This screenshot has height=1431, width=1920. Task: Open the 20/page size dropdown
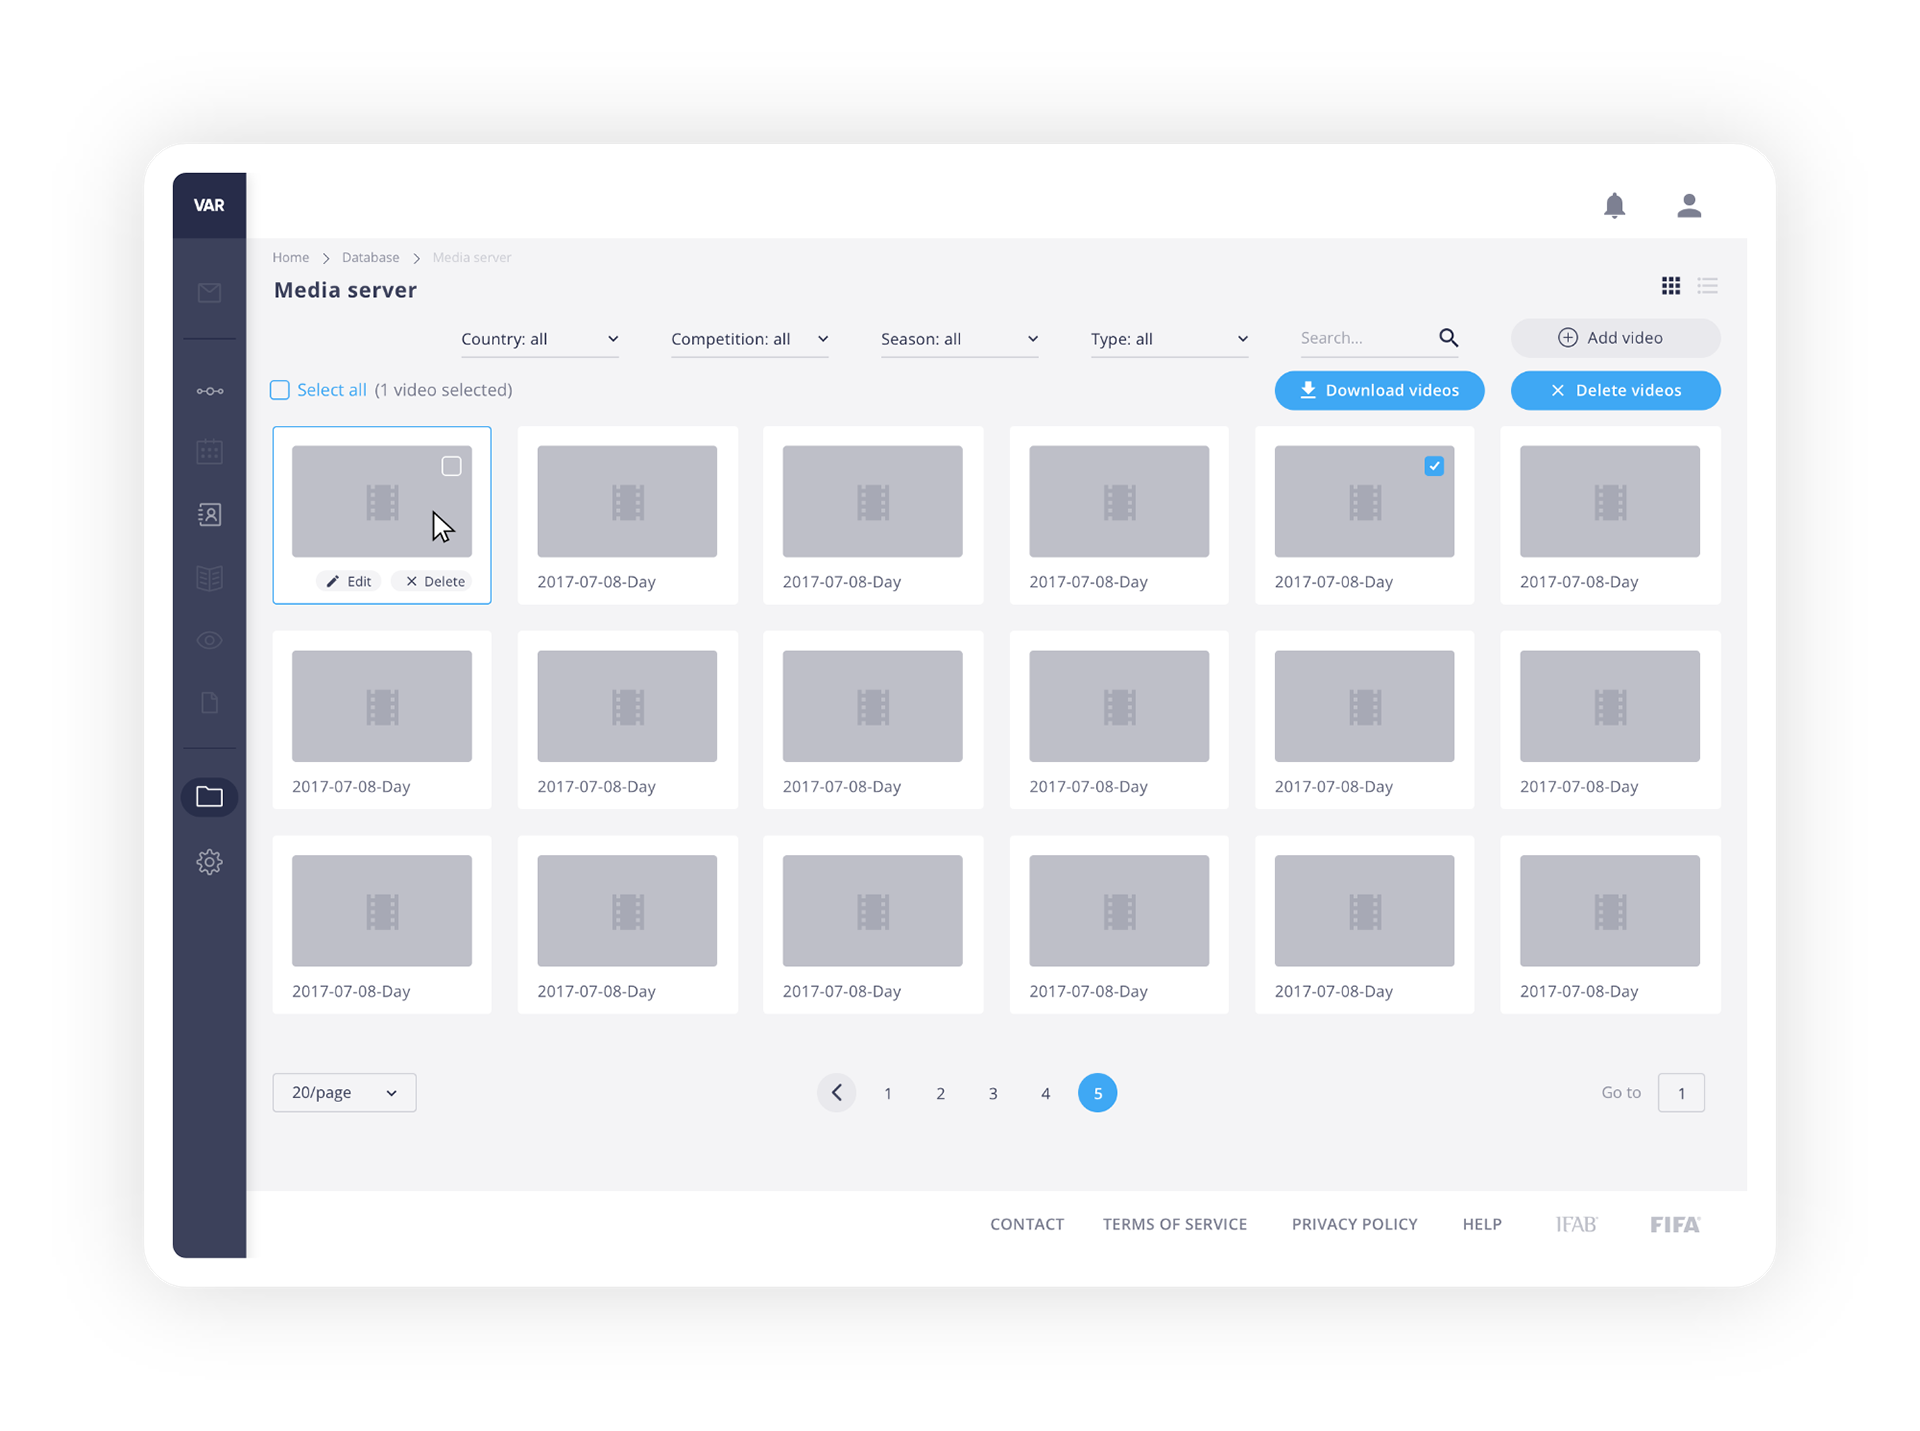pyautogui.click(x=344, y=1093)
